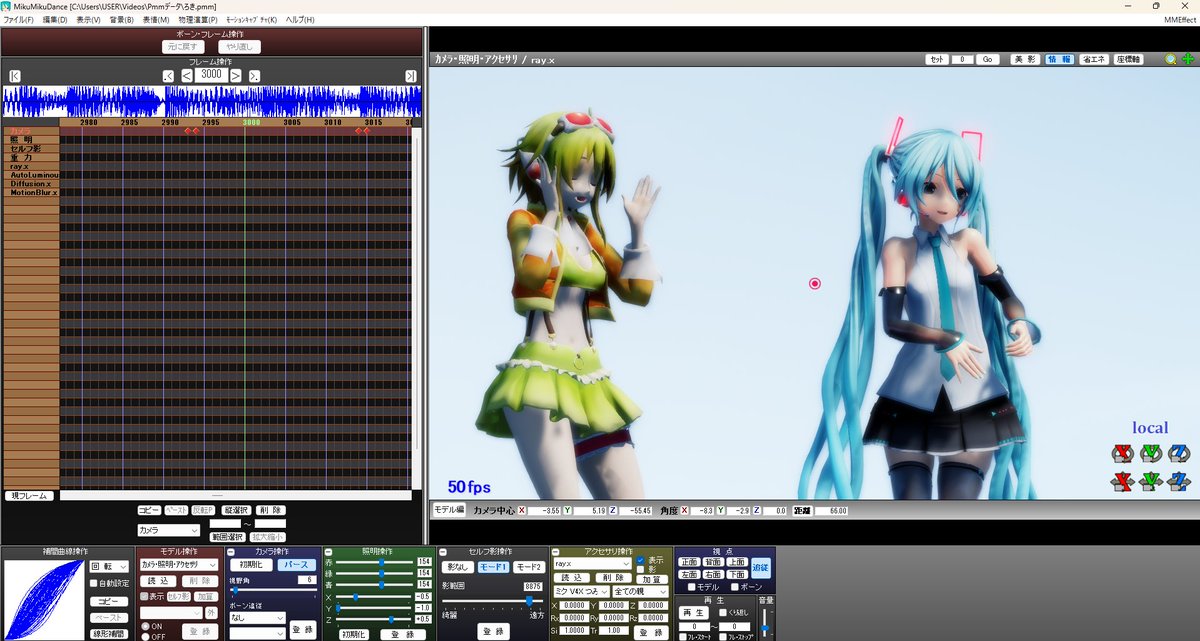The height and width of the screenshot is (641, 1200).
Task: Go to previous keyframe (.<)
Action: pos(169,76)
